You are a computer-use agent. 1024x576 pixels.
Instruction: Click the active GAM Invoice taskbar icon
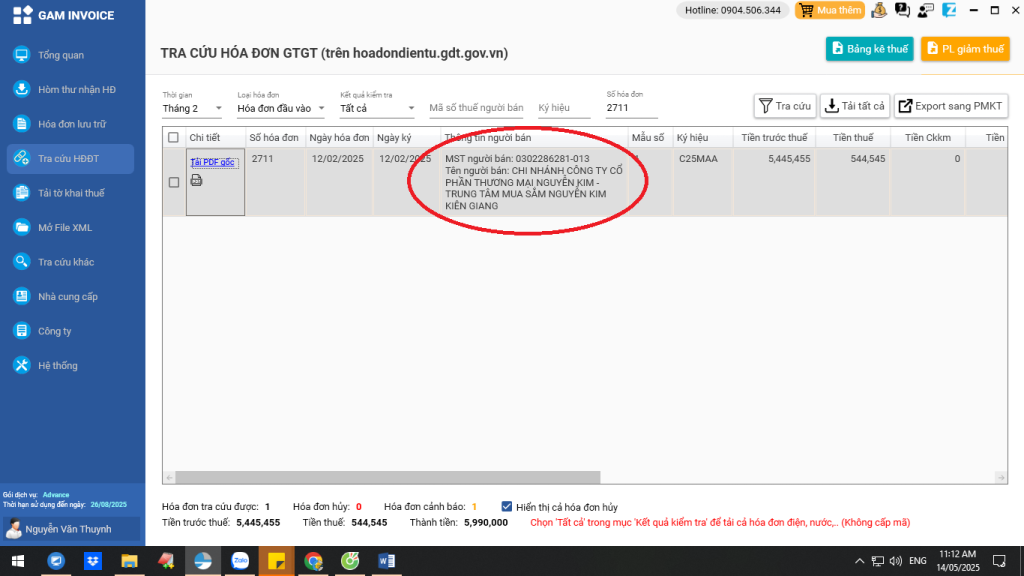(x=203, y=561)
